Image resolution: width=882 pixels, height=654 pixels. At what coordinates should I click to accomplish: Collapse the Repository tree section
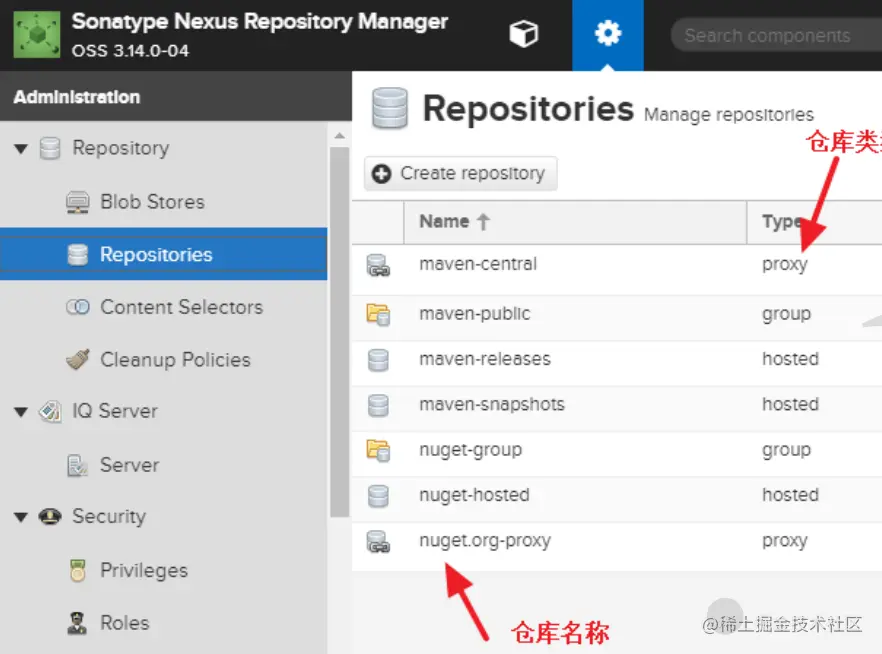tap(21, 149)
